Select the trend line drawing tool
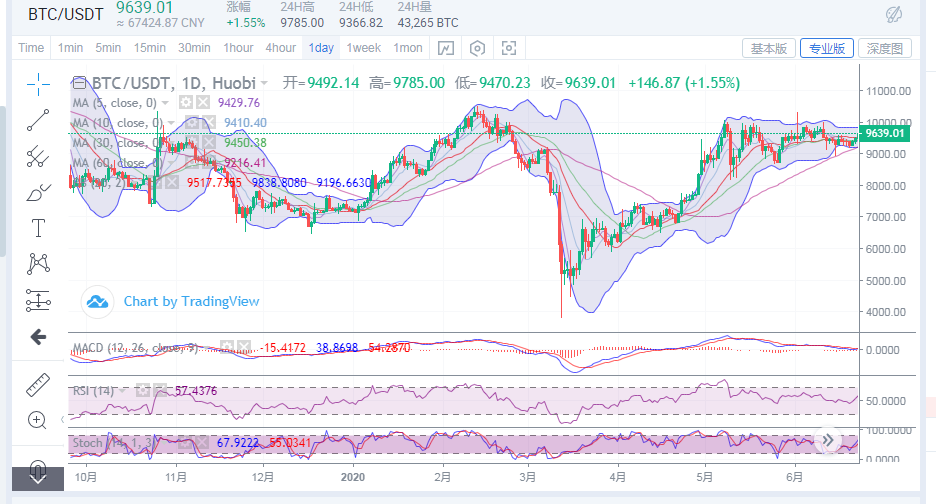The width and height of the screenshot is (936, 504). coord(38,119)
